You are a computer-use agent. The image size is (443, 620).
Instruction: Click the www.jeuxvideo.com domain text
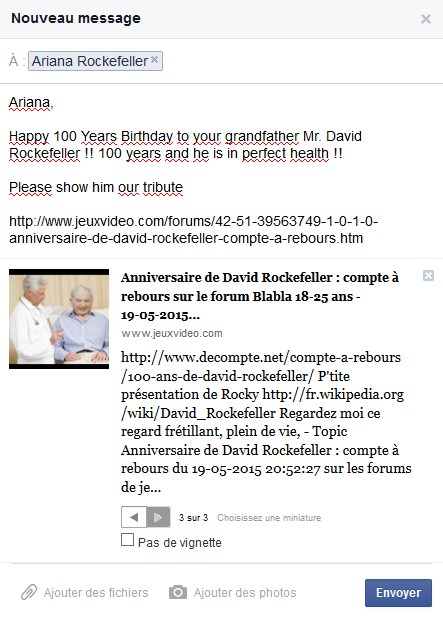(x=172, y=333)
